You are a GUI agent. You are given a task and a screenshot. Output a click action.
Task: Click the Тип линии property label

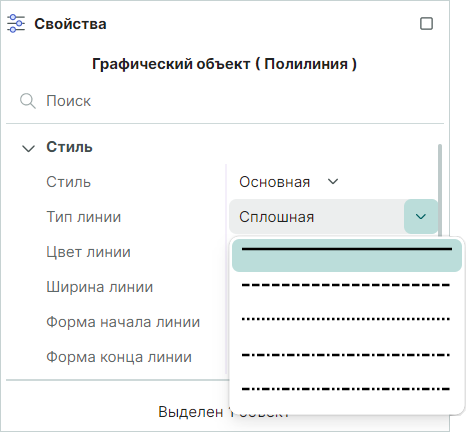pos(83,217)
